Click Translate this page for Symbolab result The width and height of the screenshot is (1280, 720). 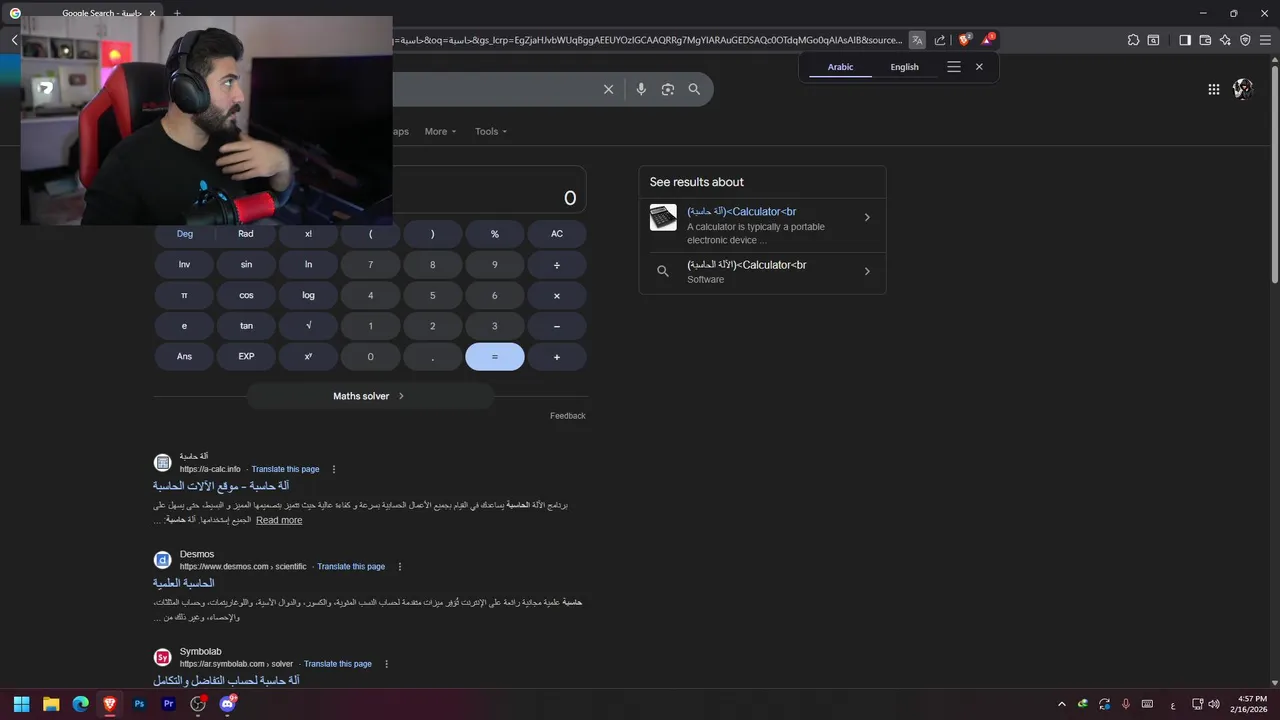[338, 664]
